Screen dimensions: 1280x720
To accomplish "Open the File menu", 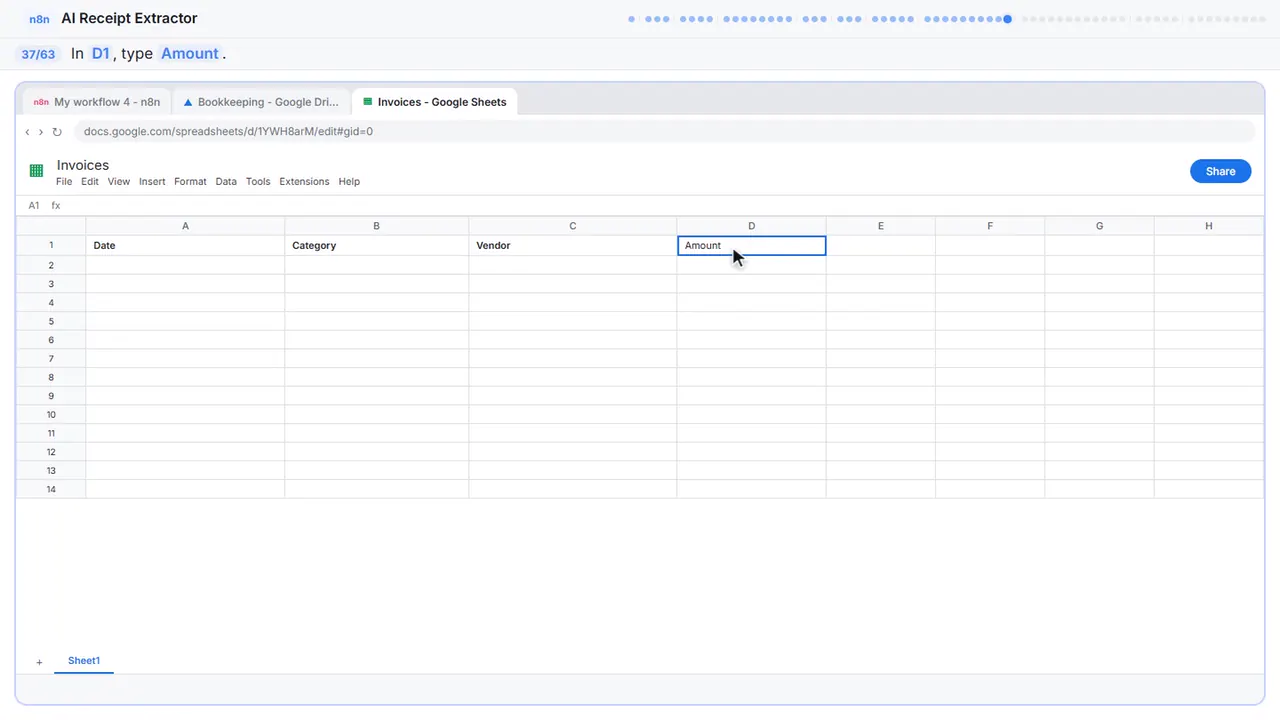I will (64, 182).
